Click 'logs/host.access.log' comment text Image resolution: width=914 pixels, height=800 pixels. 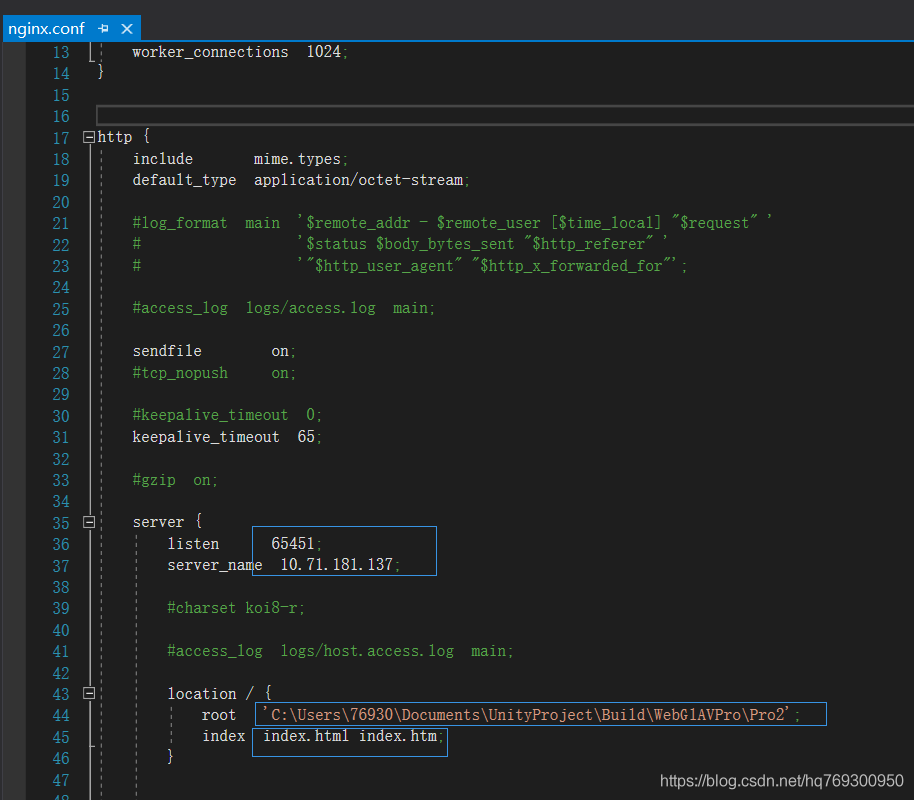367,651
